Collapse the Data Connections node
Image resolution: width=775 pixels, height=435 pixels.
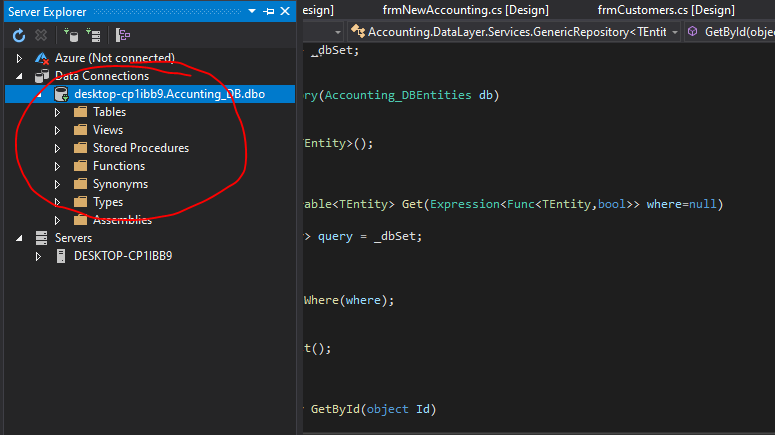pyautogui.click(x=19, y=76)
